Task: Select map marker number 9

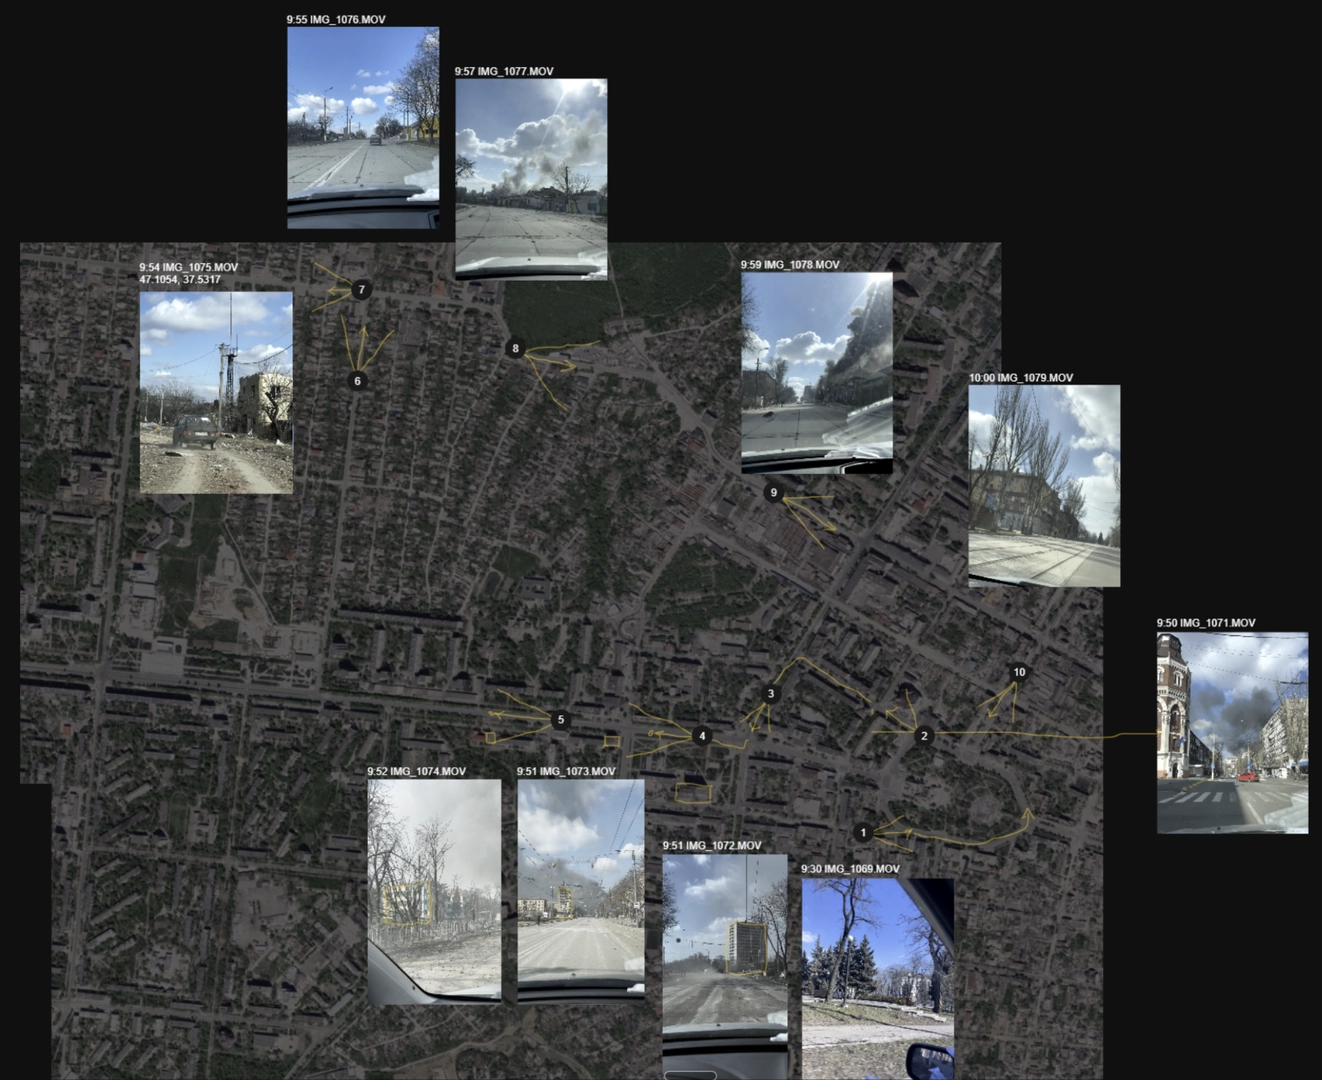Action: 773,492
